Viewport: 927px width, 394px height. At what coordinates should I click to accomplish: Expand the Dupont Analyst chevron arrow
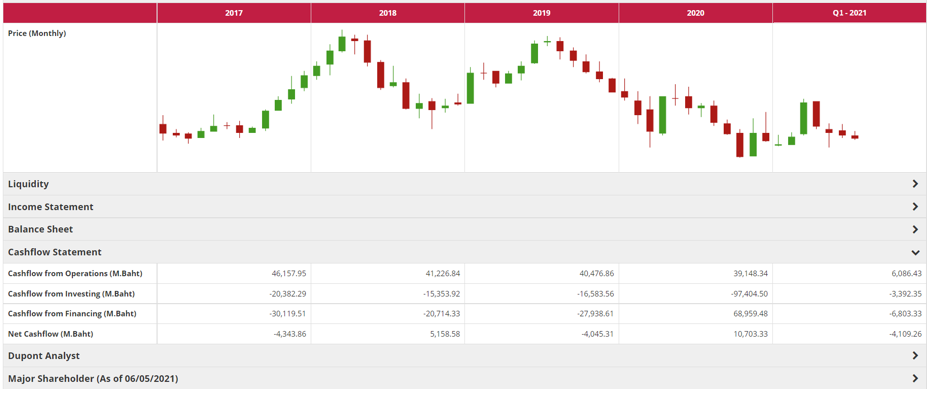tap(915, 356)
